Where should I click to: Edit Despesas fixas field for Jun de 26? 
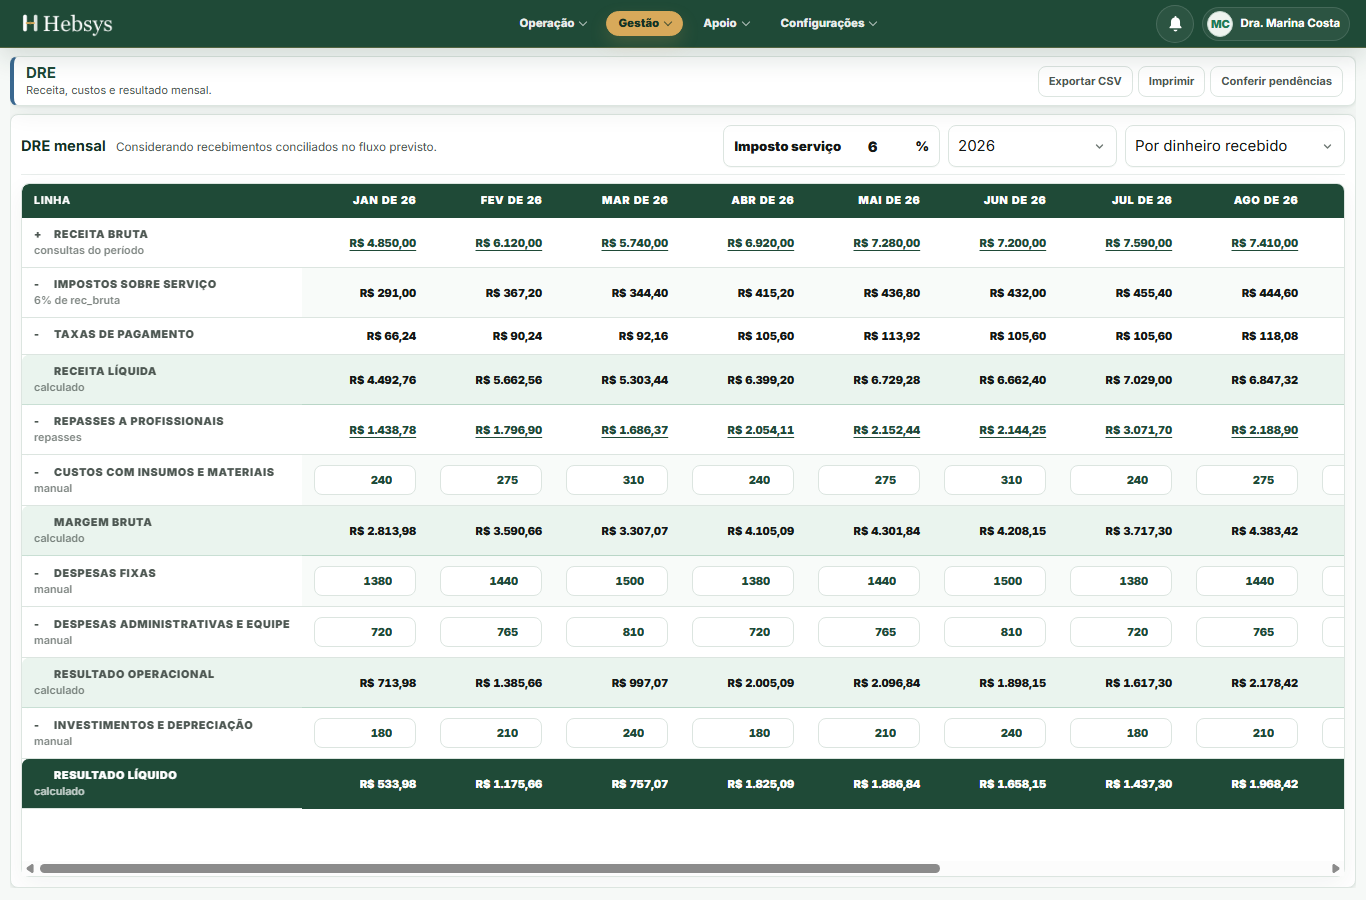click(995, 581)
